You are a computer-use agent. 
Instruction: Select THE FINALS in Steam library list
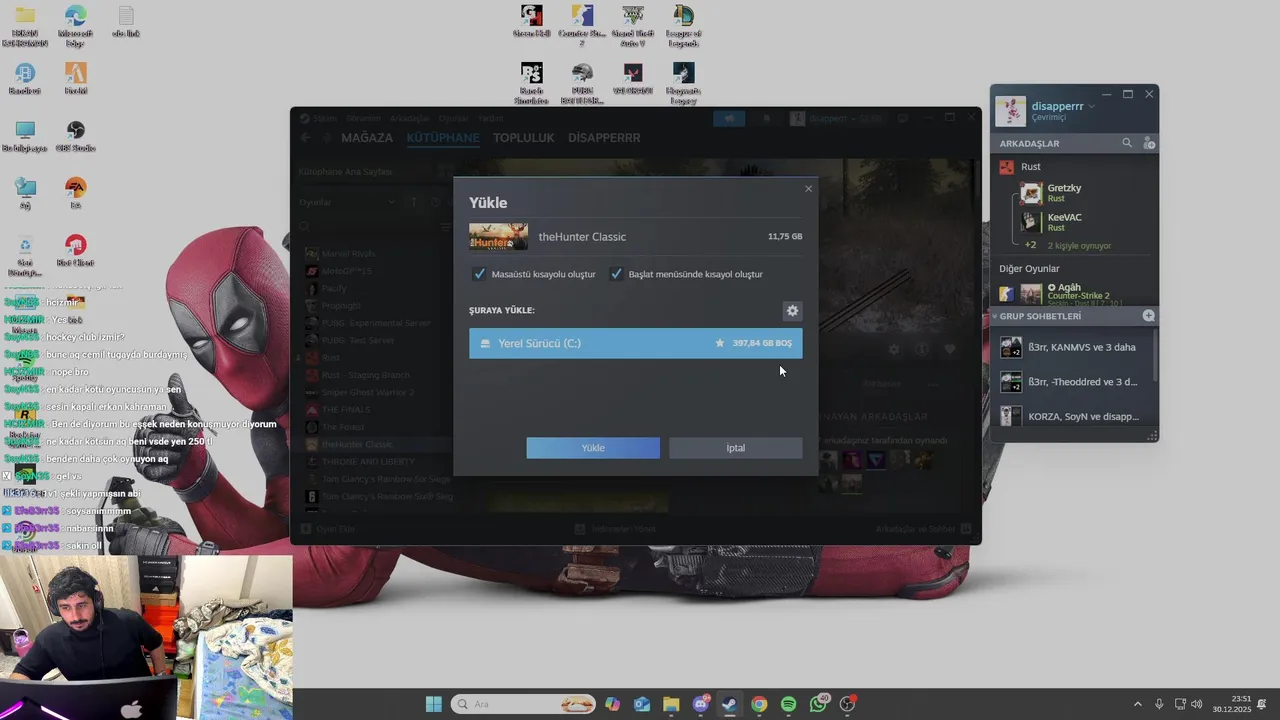345,409
